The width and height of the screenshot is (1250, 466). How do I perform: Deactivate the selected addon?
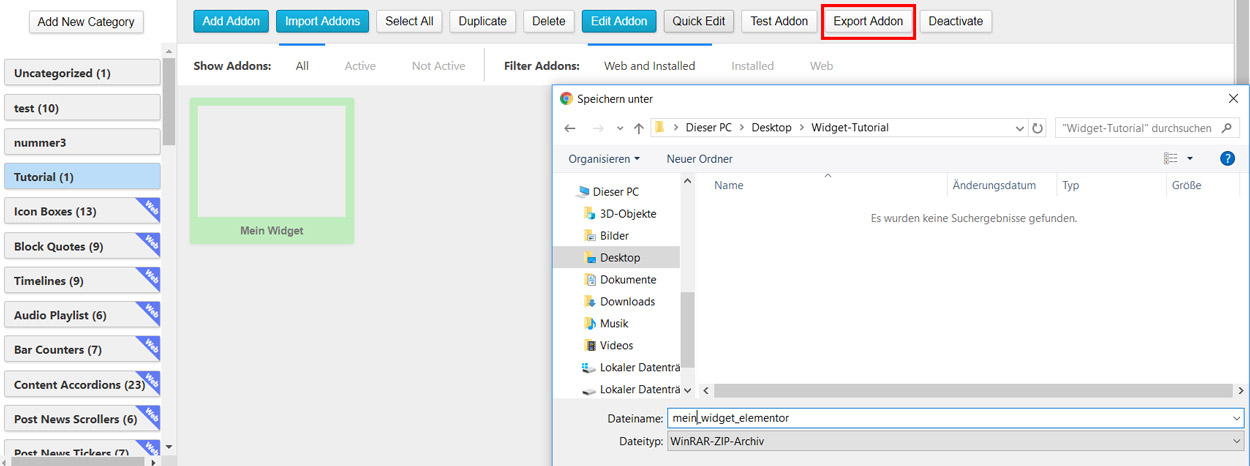pos(956,21)
